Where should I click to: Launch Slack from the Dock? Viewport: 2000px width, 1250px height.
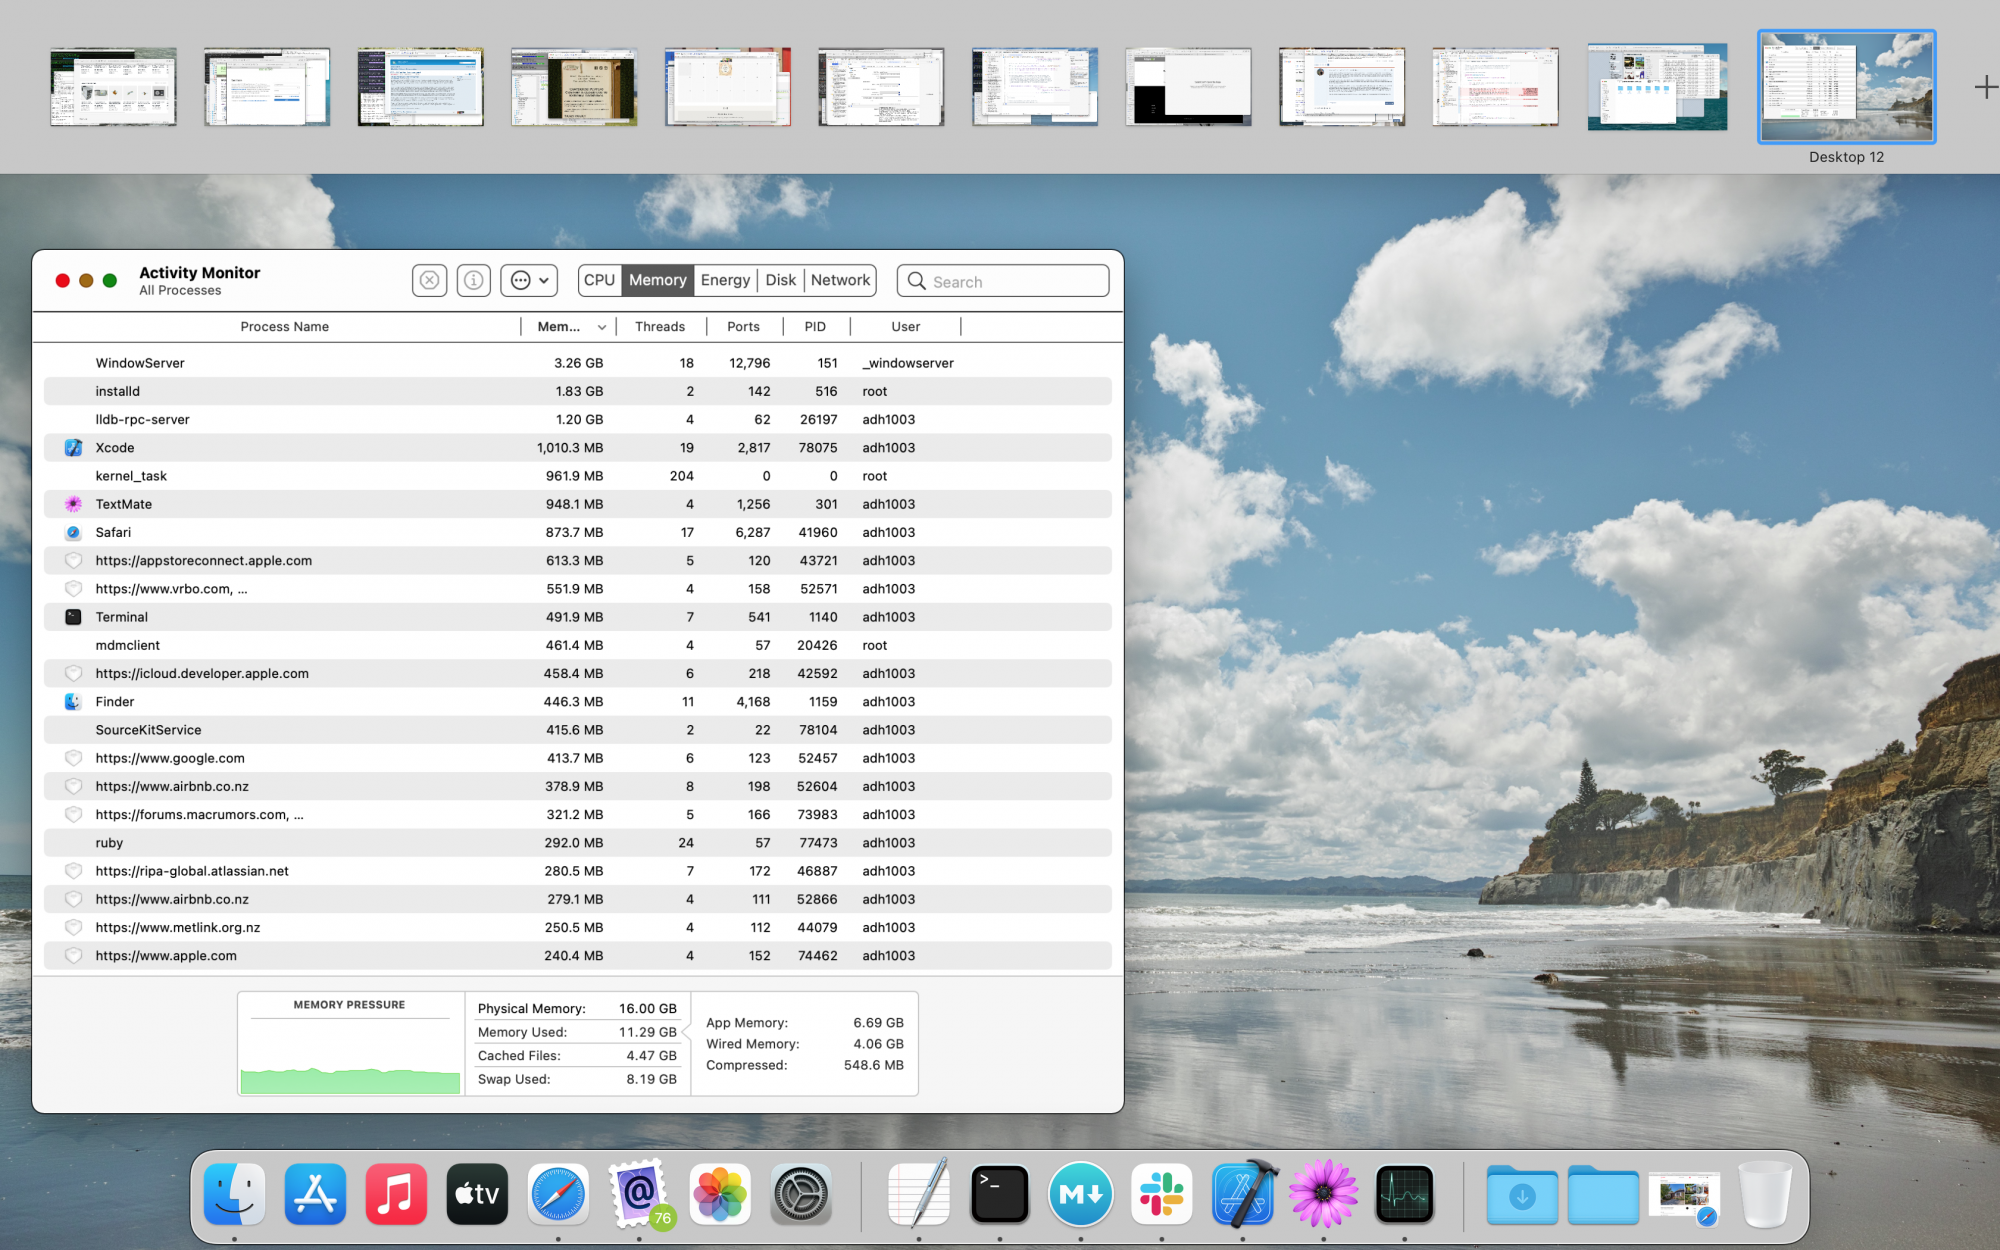[1161, 1194]
